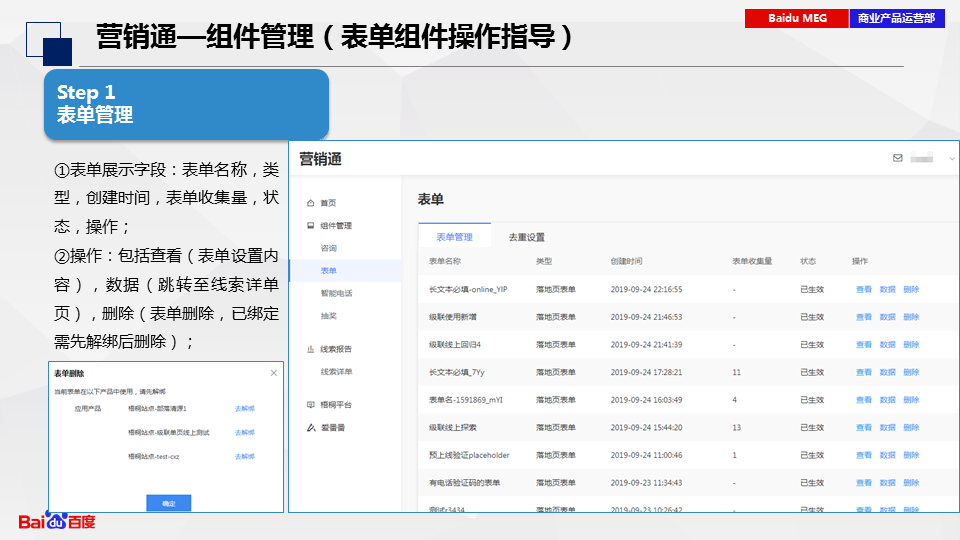Click the form name 级联线上回归4

tap(455, 345)
